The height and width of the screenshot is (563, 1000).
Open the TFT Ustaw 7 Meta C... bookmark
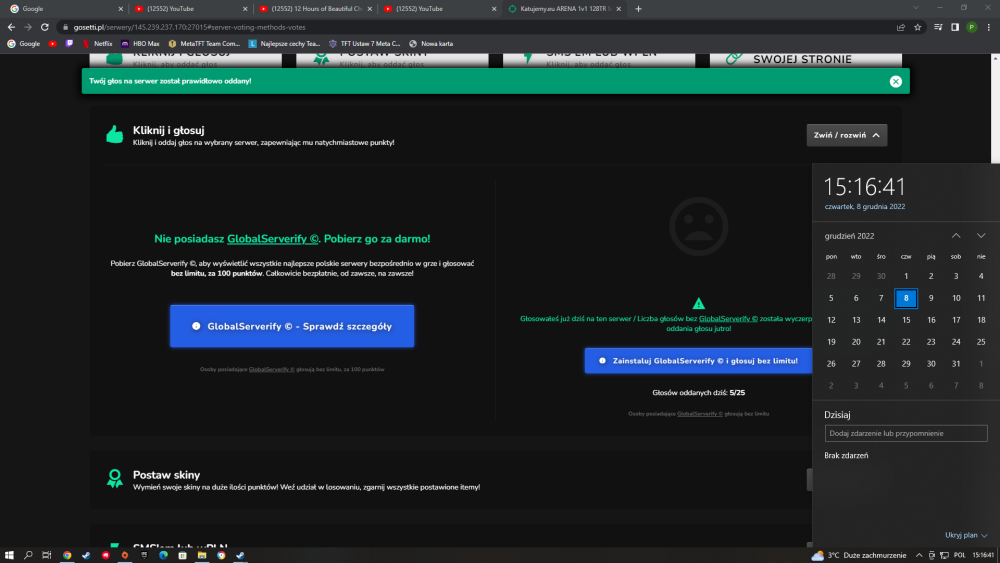click(x=364, y=44)
